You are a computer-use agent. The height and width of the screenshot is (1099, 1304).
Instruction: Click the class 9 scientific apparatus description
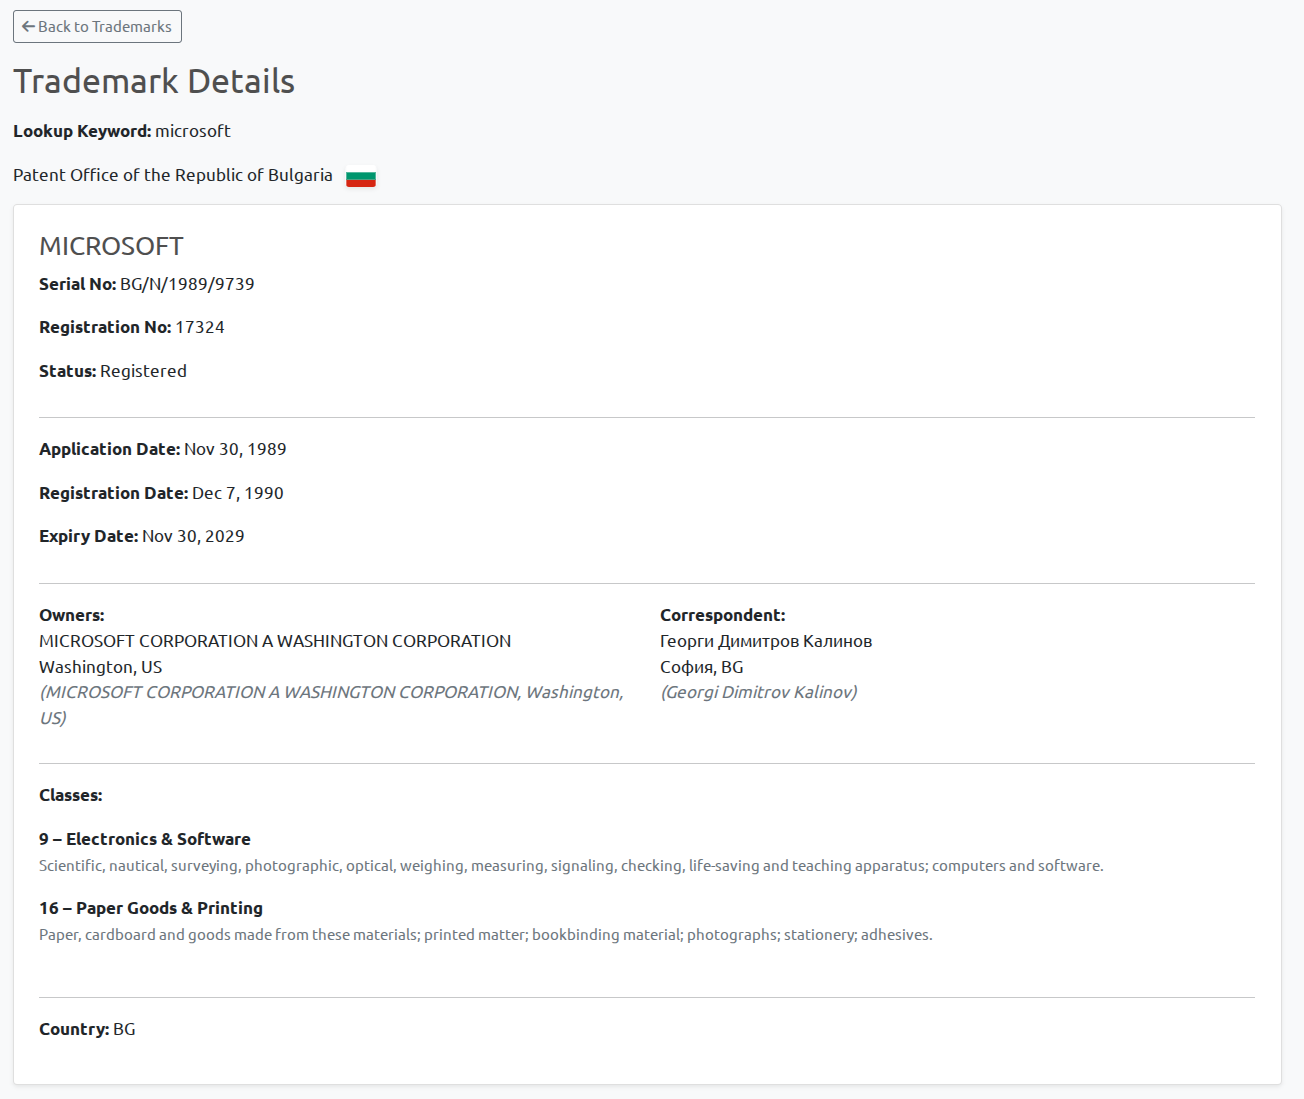coord(571,866)
